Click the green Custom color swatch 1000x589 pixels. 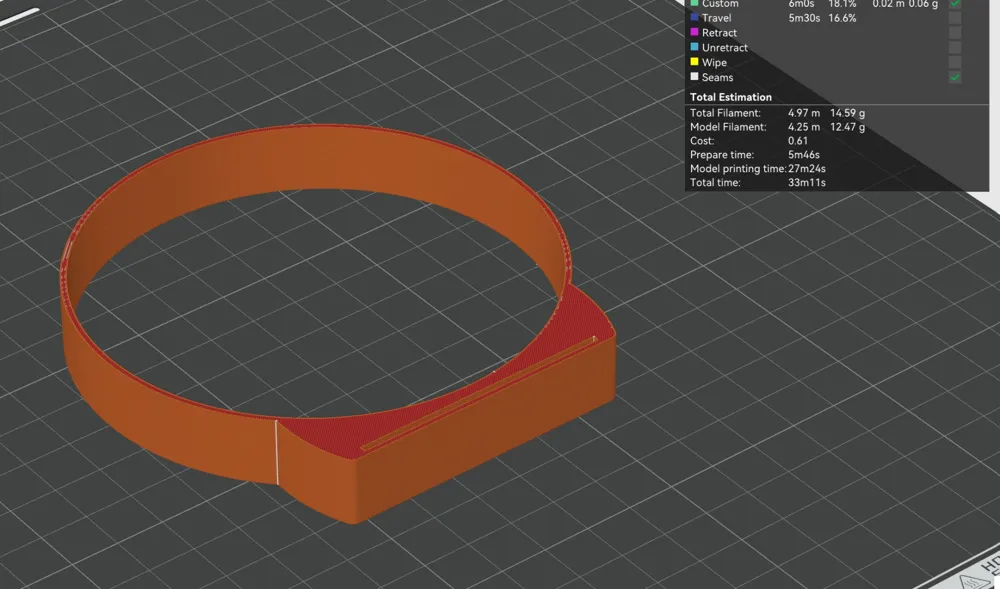(695, 3)
